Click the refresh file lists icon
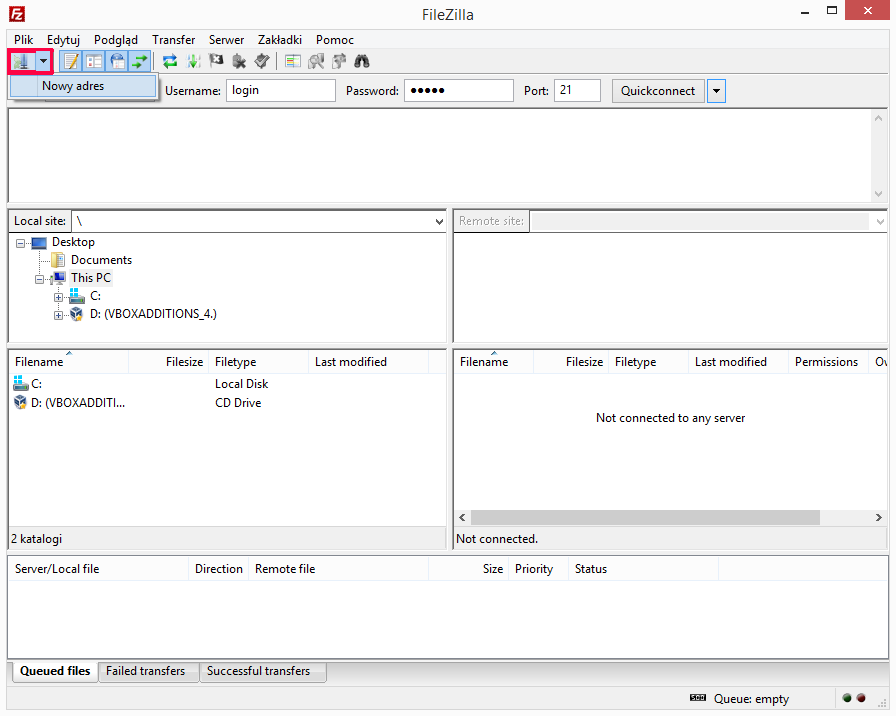This screenshot has height=716, width=896. [x=170, y=61]
